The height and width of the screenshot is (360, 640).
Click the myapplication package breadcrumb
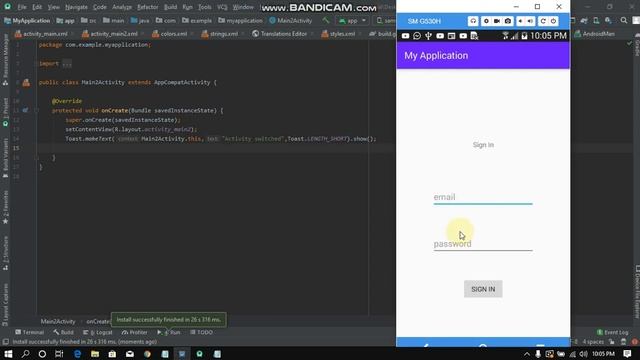[241, 20]
